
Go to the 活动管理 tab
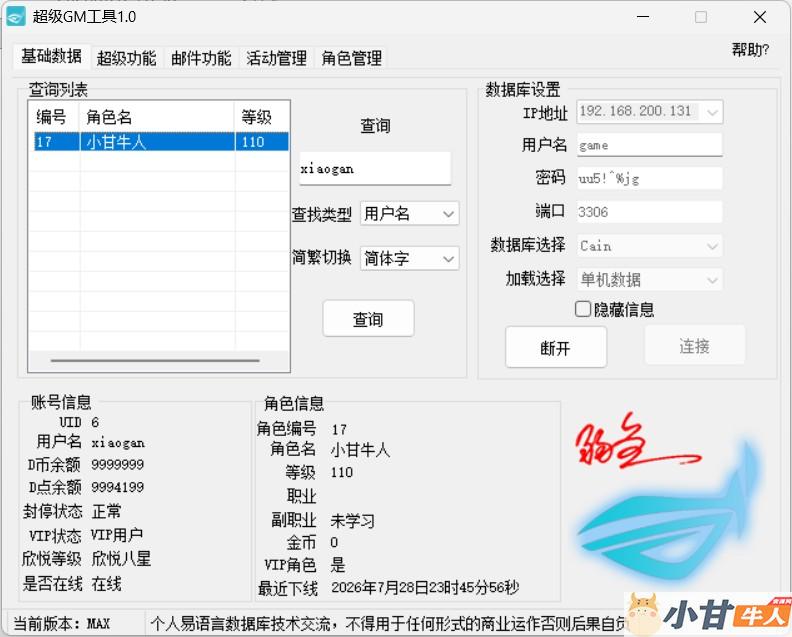point(276,58)
